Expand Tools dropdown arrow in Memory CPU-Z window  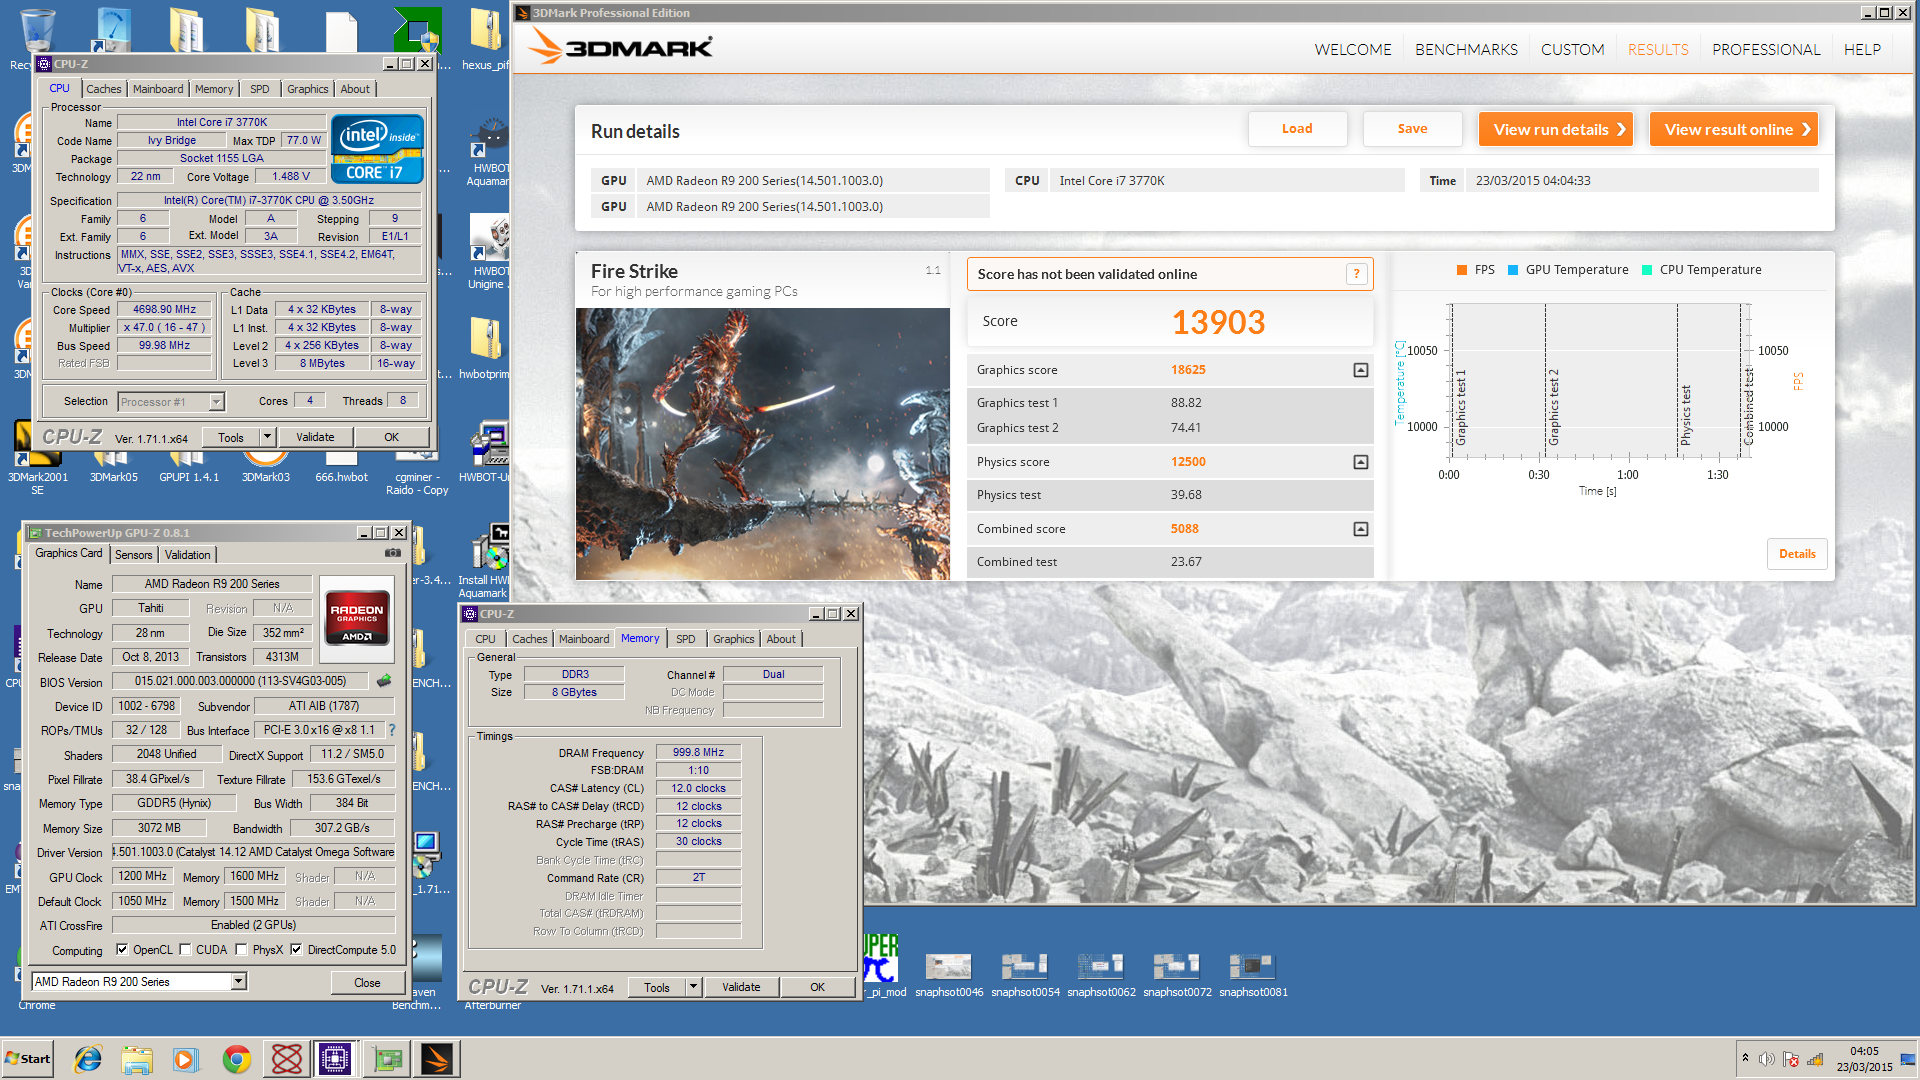coord(693,987)
